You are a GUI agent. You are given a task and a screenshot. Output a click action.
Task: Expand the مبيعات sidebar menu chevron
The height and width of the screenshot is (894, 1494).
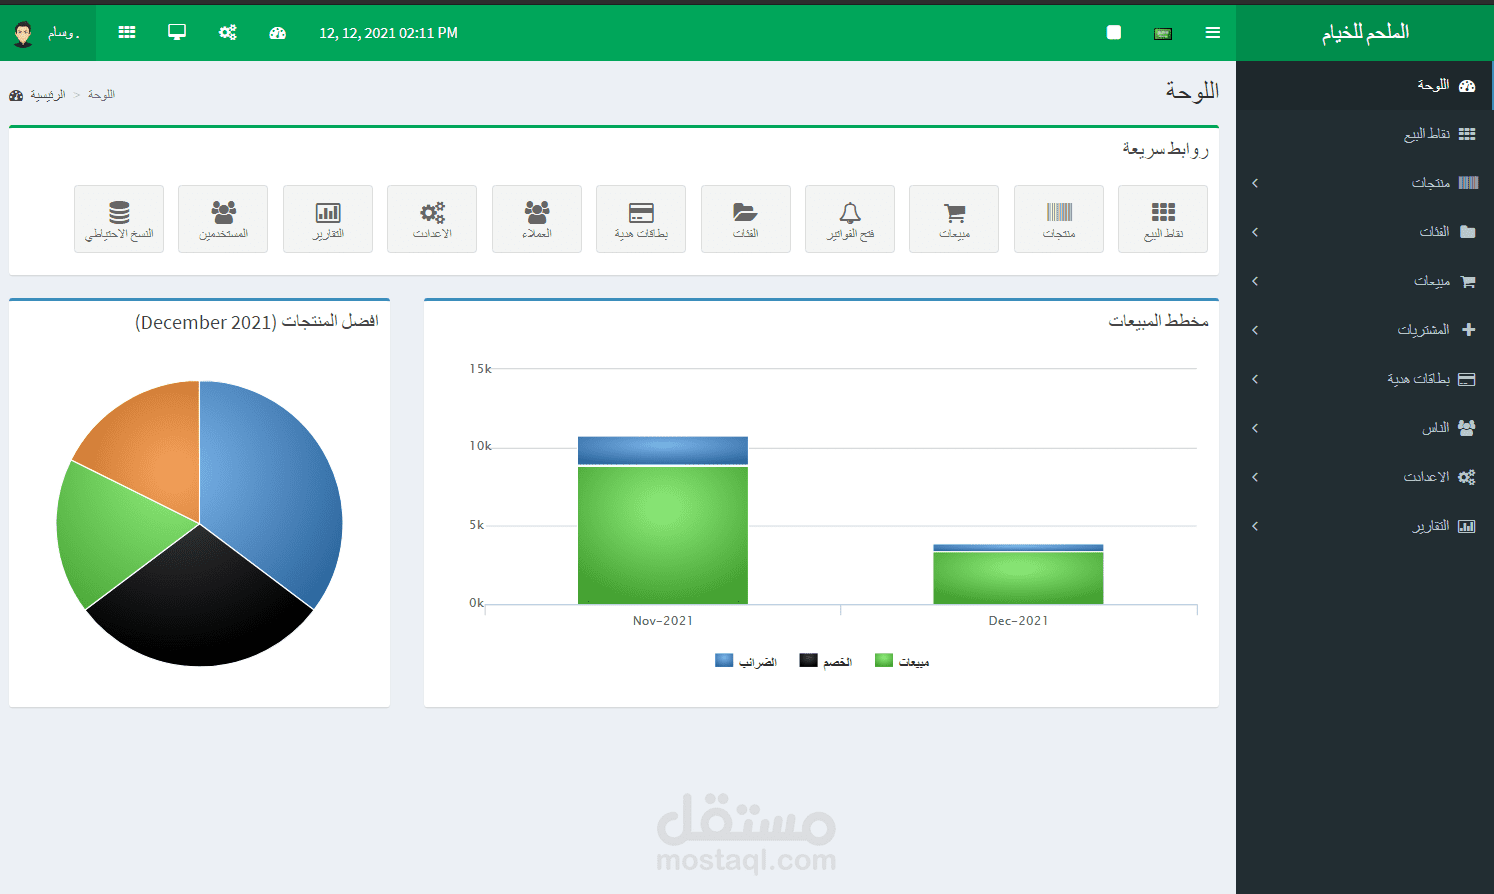point(1255,281)
